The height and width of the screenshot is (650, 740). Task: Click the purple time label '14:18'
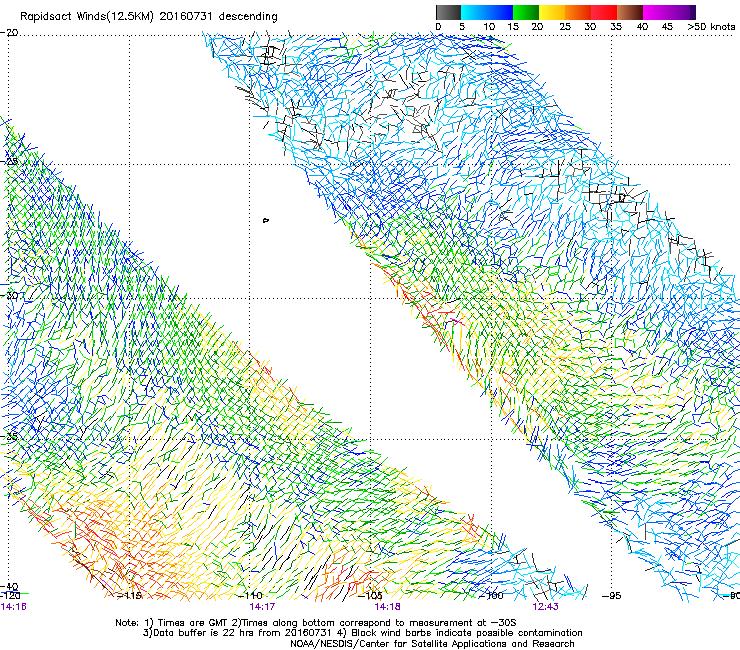[x=387, y=607]
